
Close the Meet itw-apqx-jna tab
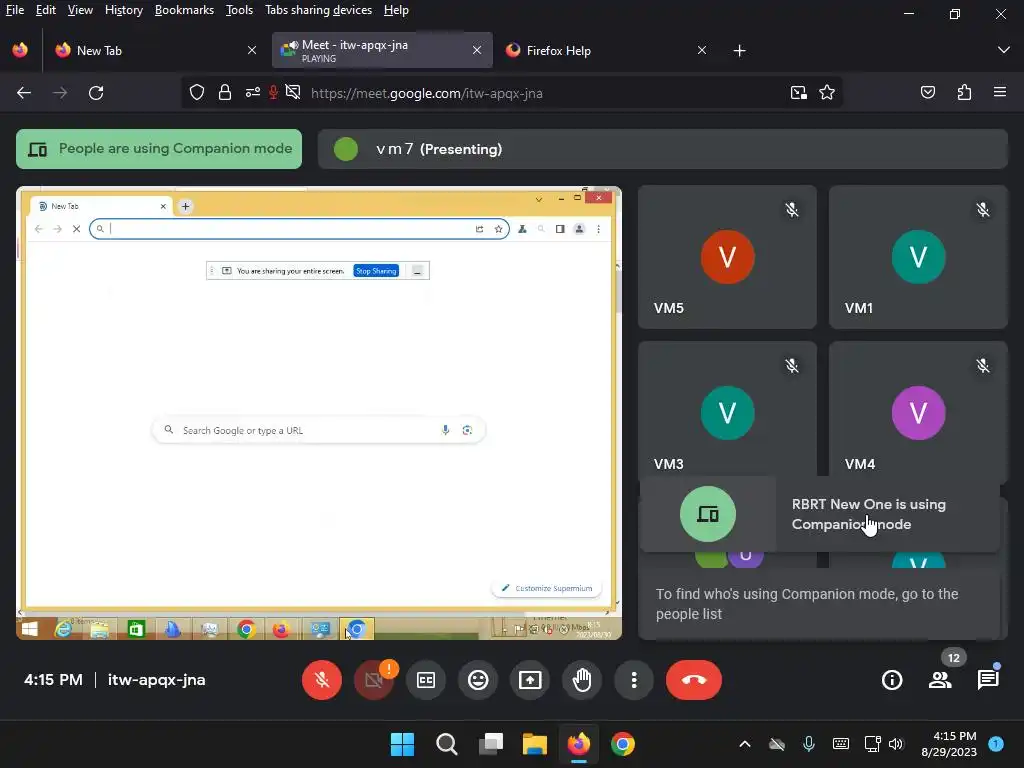coord(477,50)
